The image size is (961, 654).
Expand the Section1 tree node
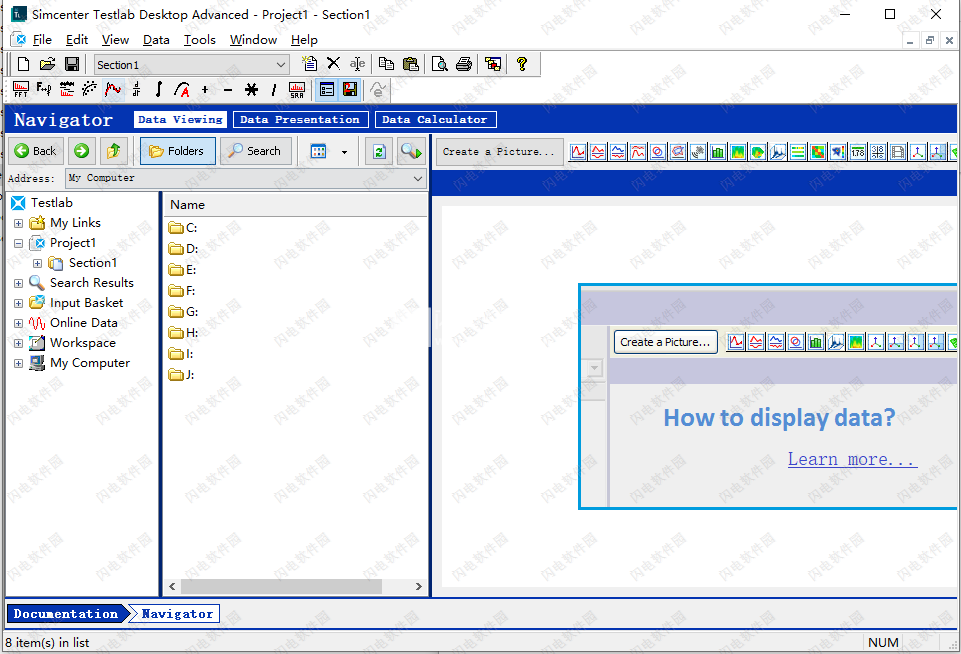pos(37,264)
